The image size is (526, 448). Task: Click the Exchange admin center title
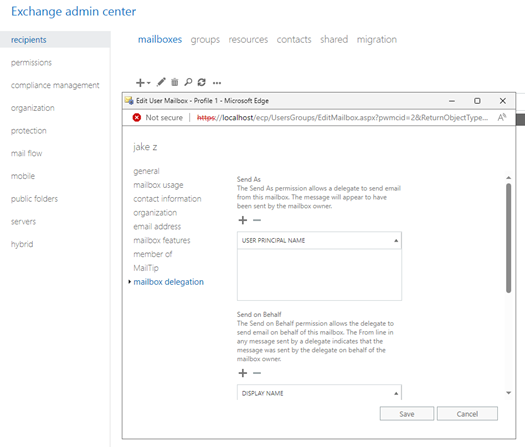[73, 11]
